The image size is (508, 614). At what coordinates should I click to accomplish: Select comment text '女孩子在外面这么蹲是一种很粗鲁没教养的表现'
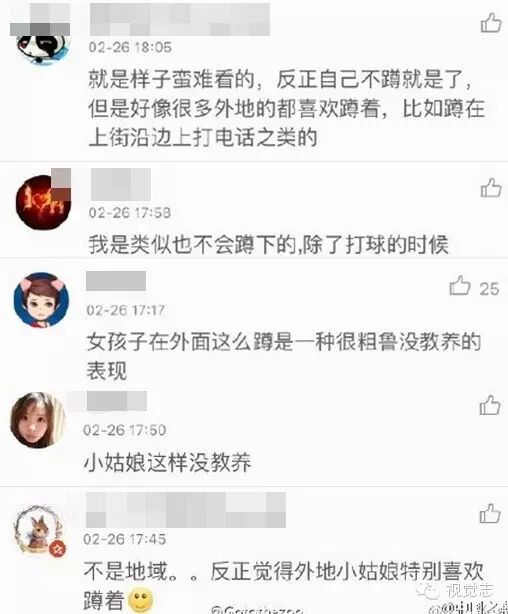pos(284,356)
